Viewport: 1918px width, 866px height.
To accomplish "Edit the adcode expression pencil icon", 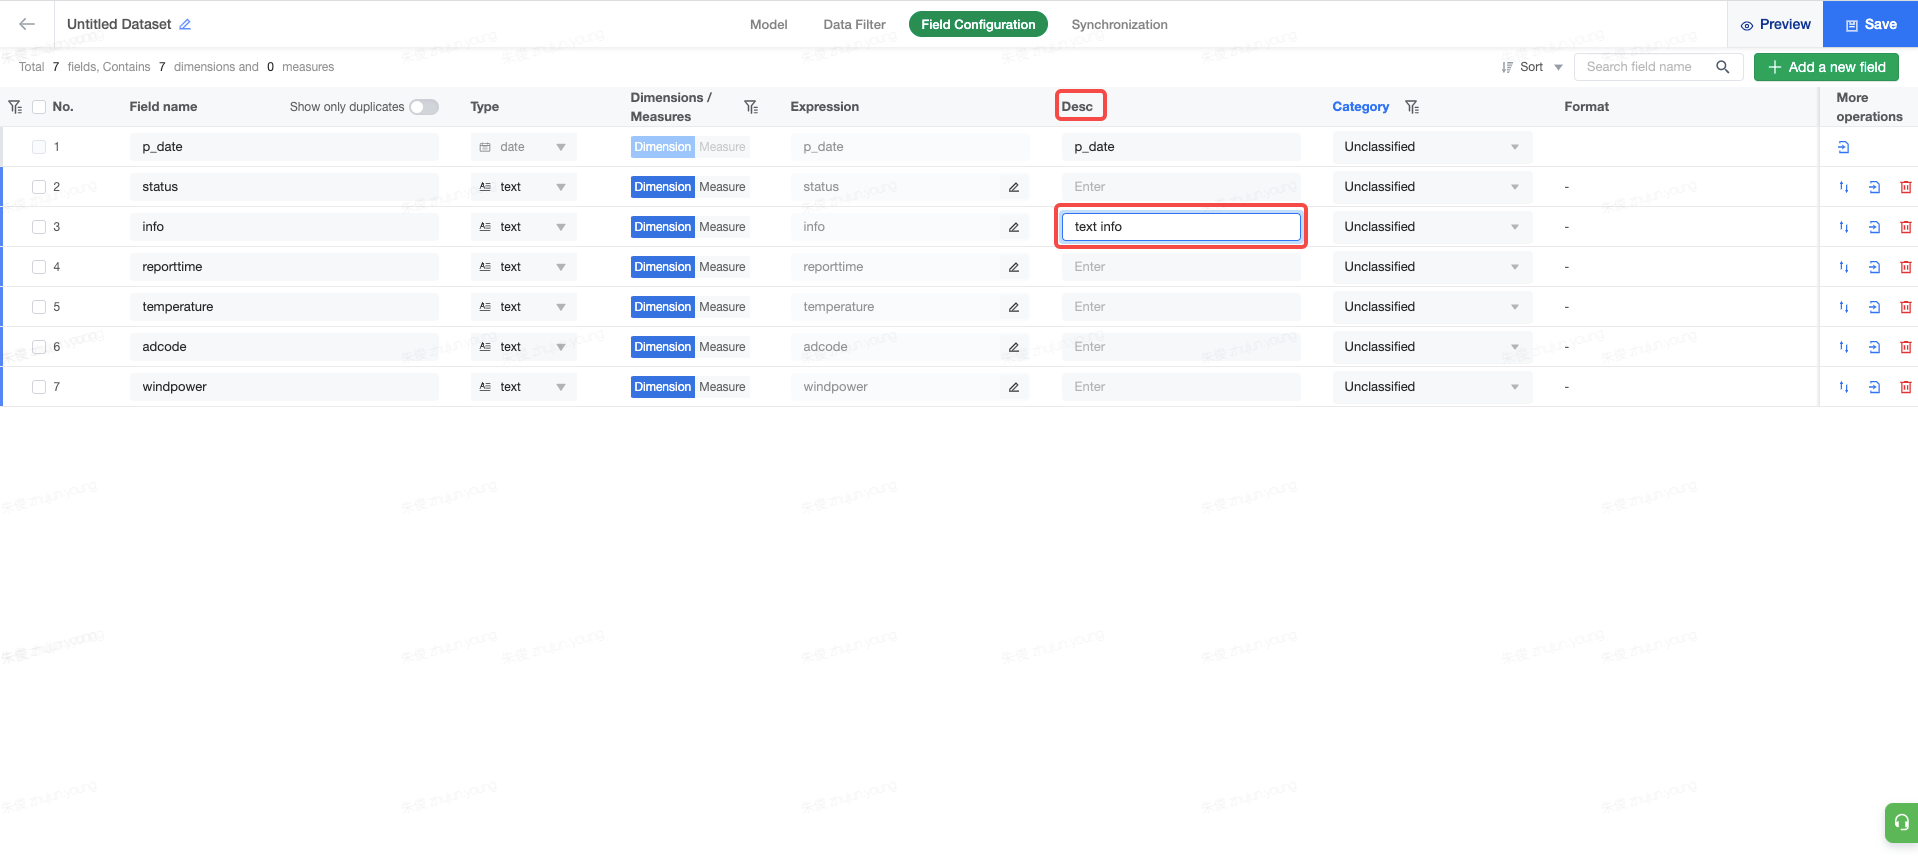I will click(1013, 347).
